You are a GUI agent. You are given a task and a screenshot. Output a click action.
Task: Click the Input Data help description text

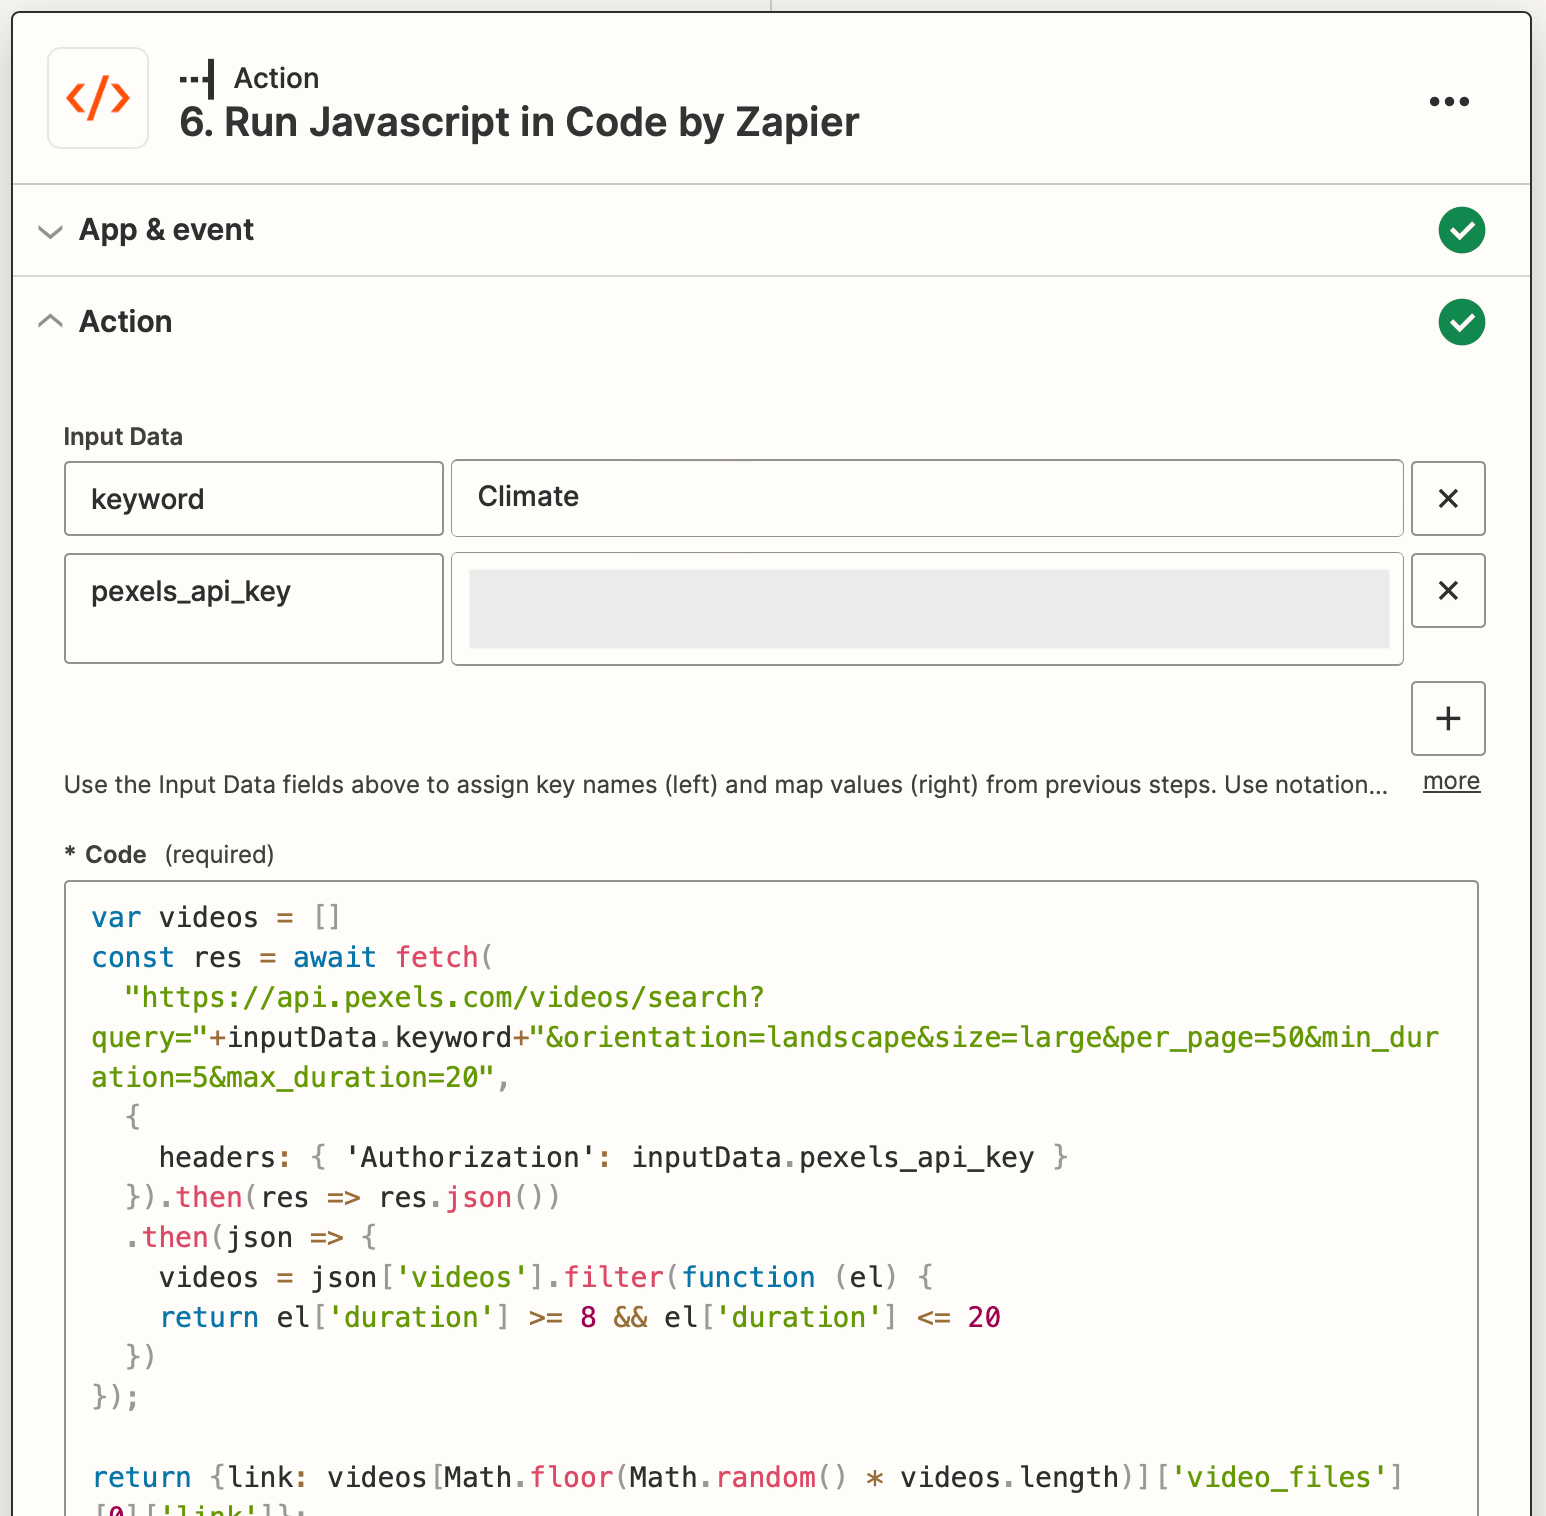(725, 785)
